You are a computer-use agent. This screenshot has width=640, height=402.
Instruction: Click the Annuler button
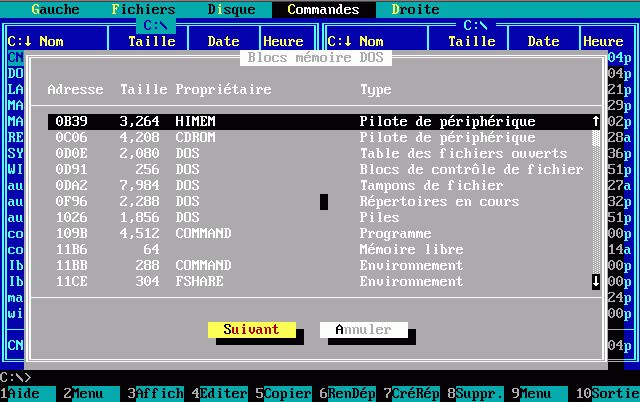[x=363, y=329]
